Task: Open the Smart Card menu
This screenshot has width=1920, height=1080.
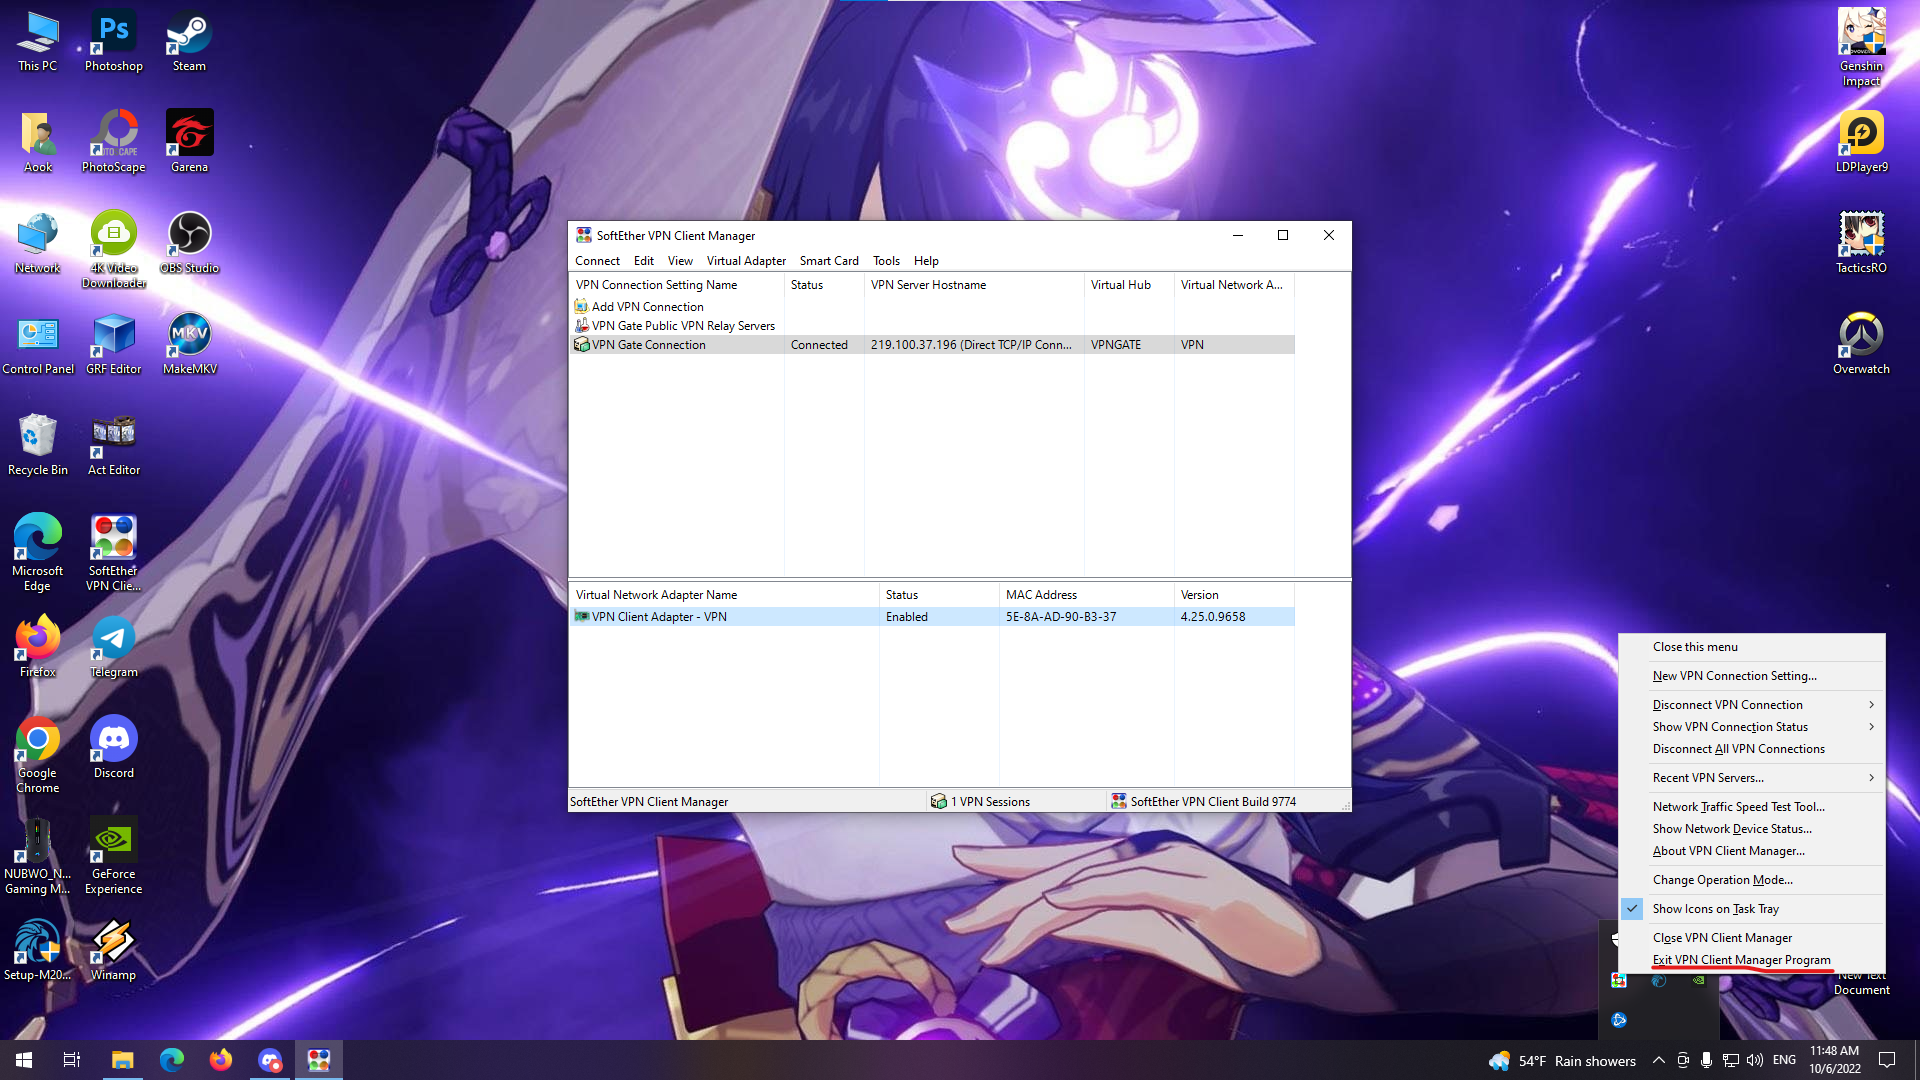Action: coord(829,261)
